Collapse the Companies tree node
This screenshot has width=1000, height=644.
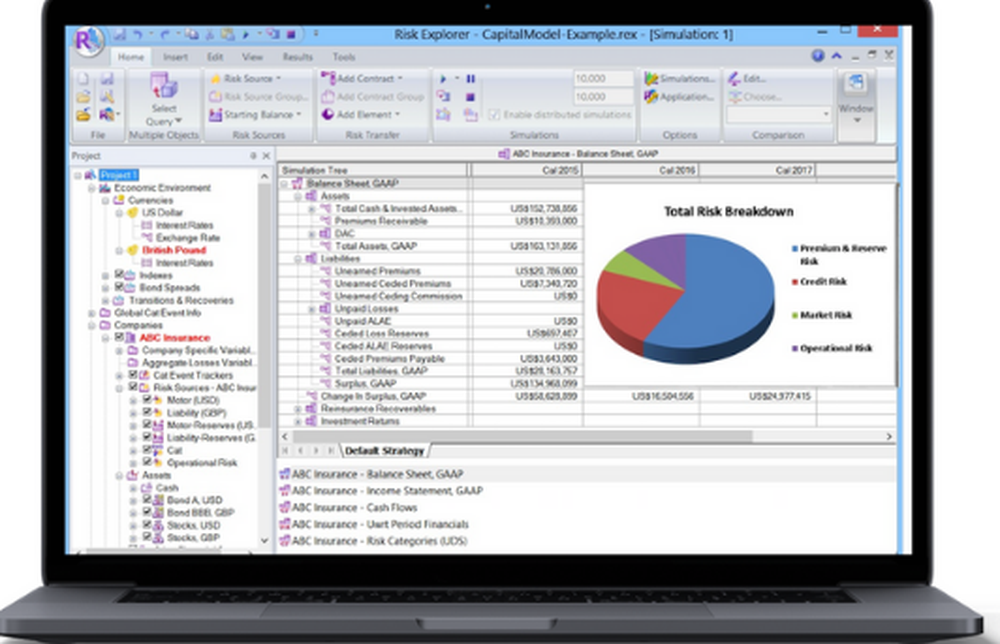(92, 326)
